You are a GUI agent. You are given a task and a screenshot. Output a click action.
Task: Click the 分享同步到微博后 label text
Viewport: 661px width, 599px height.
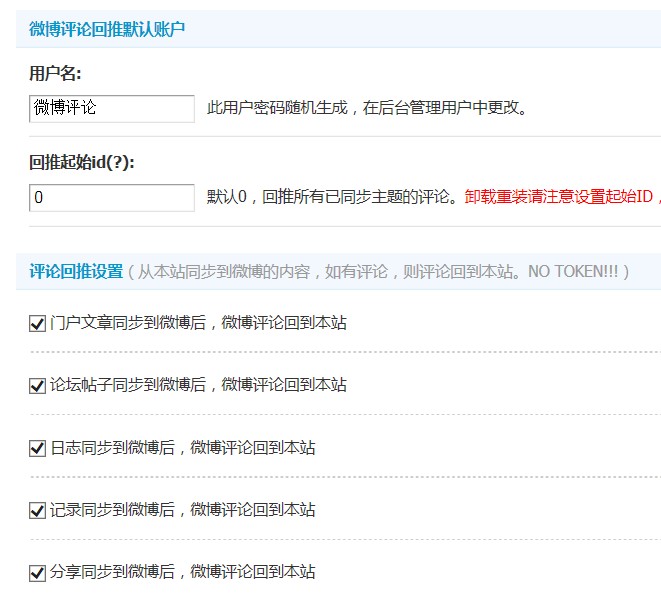pos(182,572)
